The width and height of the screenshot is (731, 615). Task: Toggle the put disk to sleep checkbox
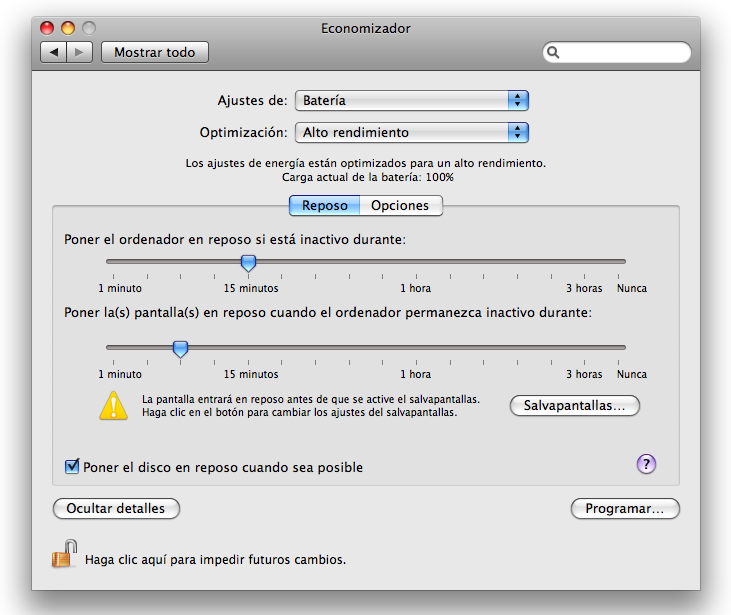[x=72, y=467]
